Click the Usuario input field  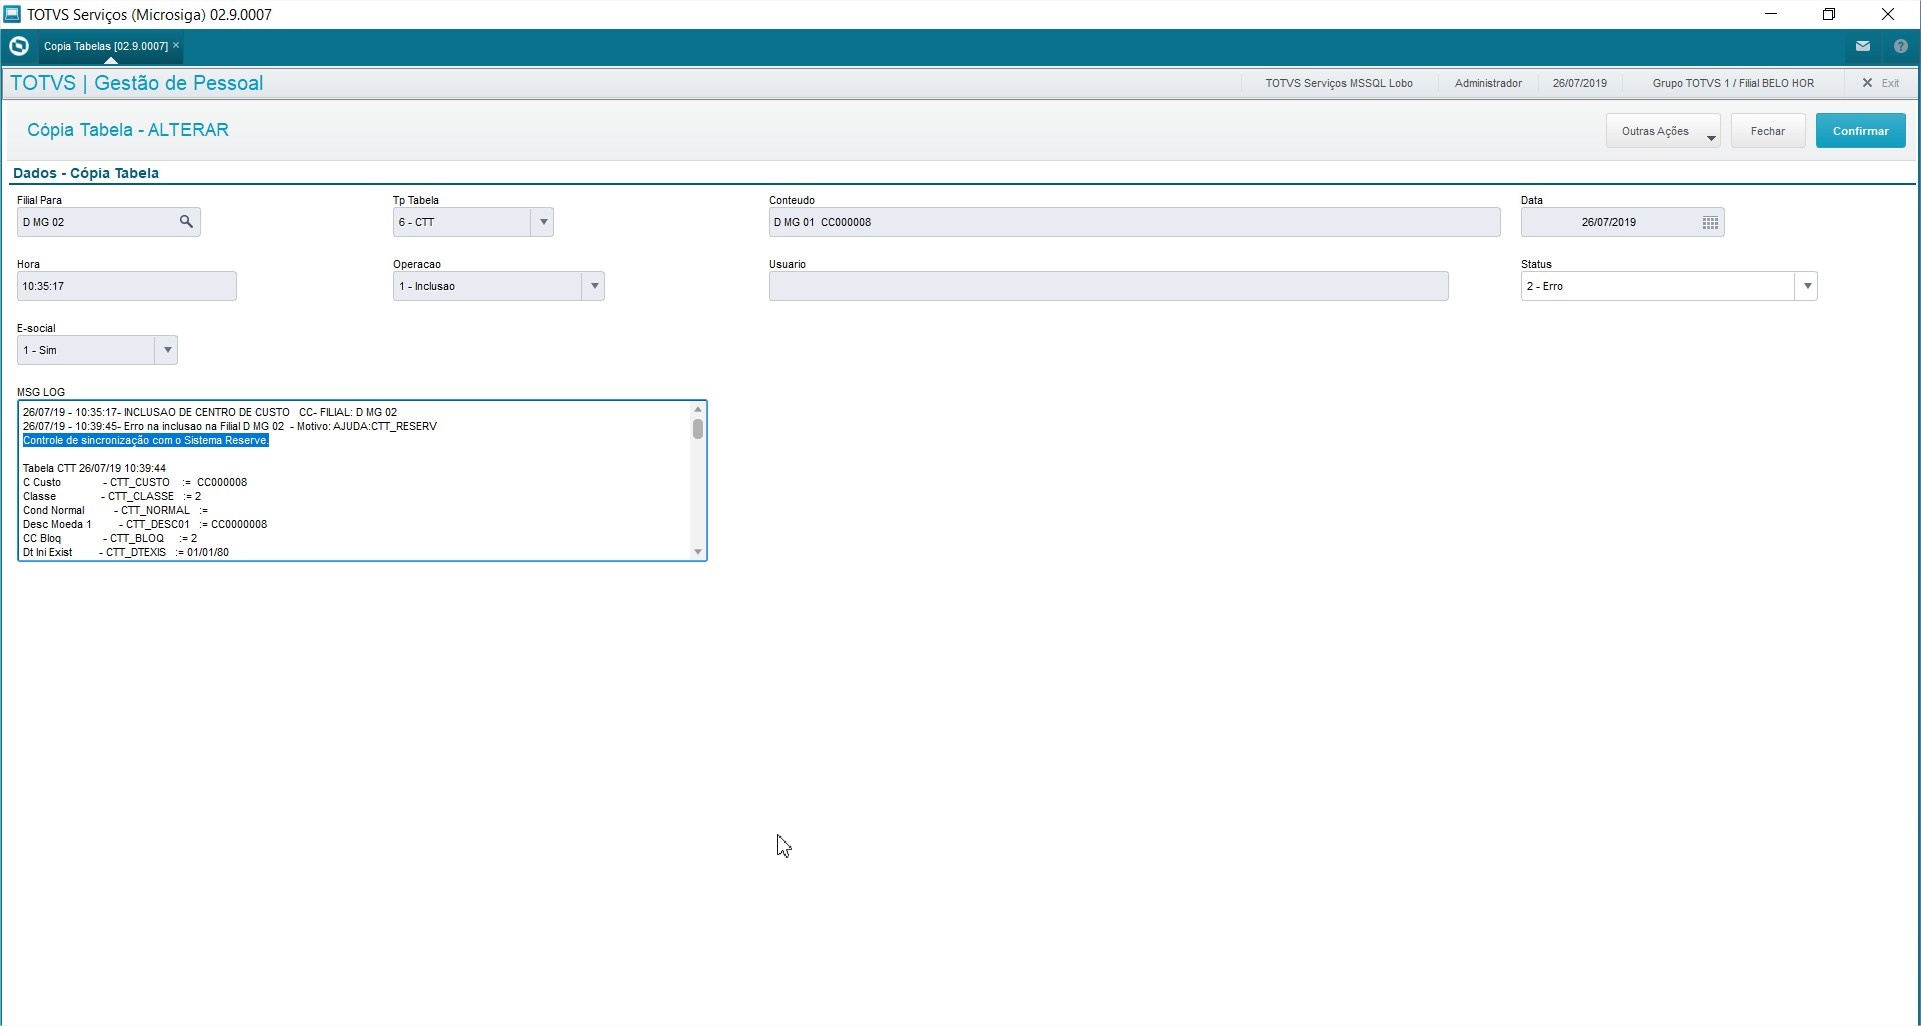[x=1108, y=286]
